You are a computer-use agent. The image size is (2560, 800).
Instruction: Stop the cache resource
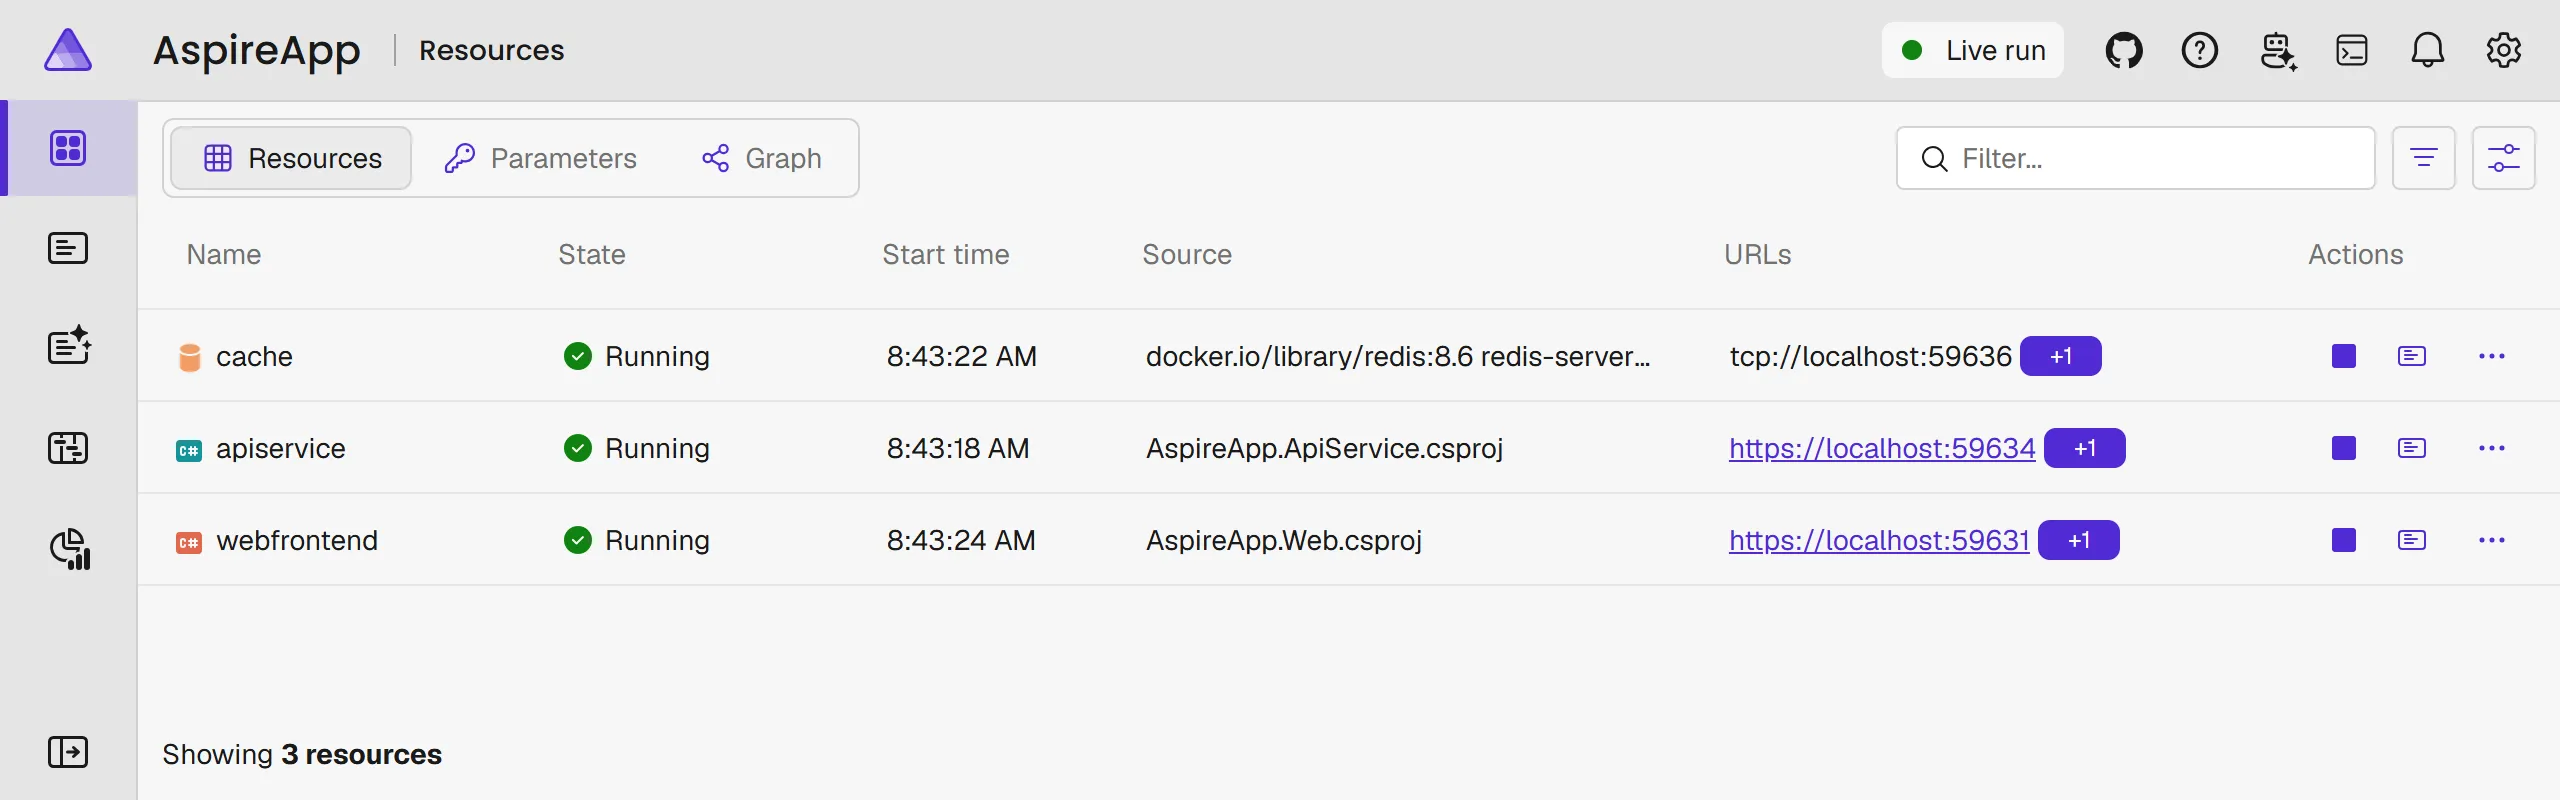2344,356
